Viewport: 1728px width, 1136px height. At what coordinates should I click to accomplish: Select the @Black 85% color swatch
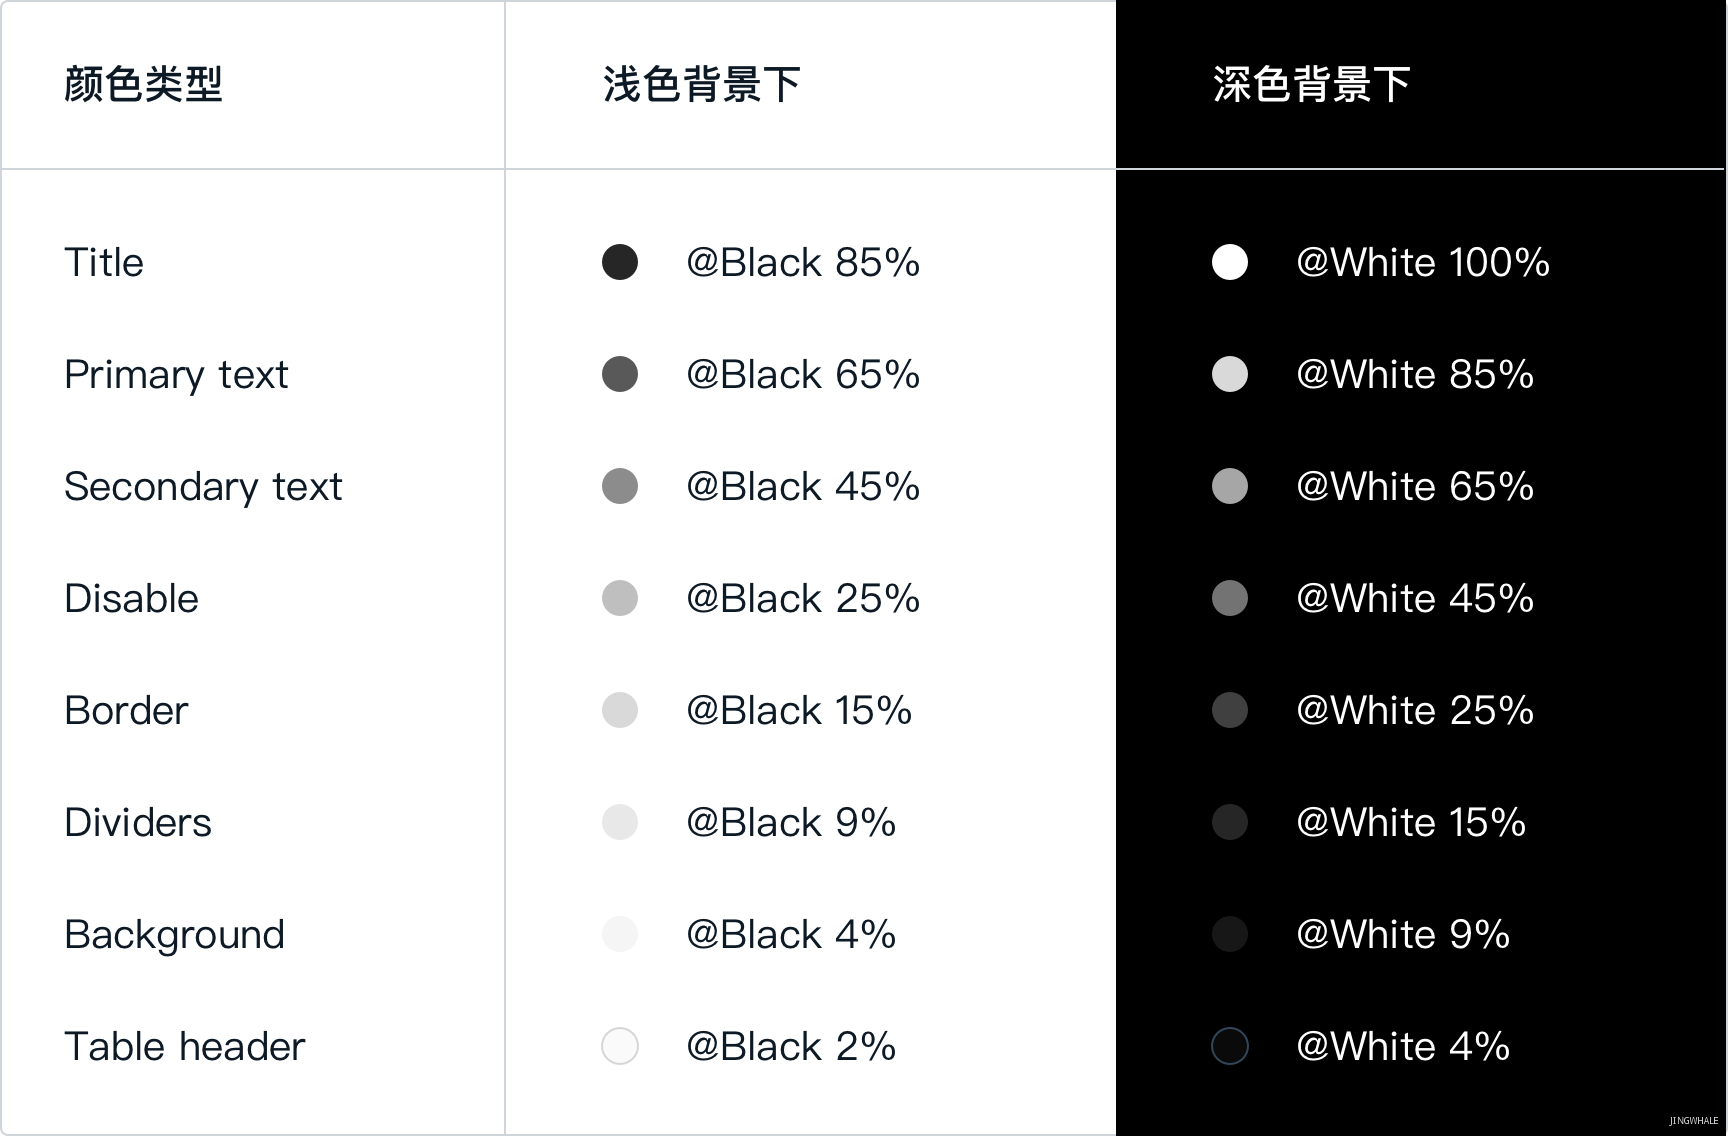[x=620, y=262]
